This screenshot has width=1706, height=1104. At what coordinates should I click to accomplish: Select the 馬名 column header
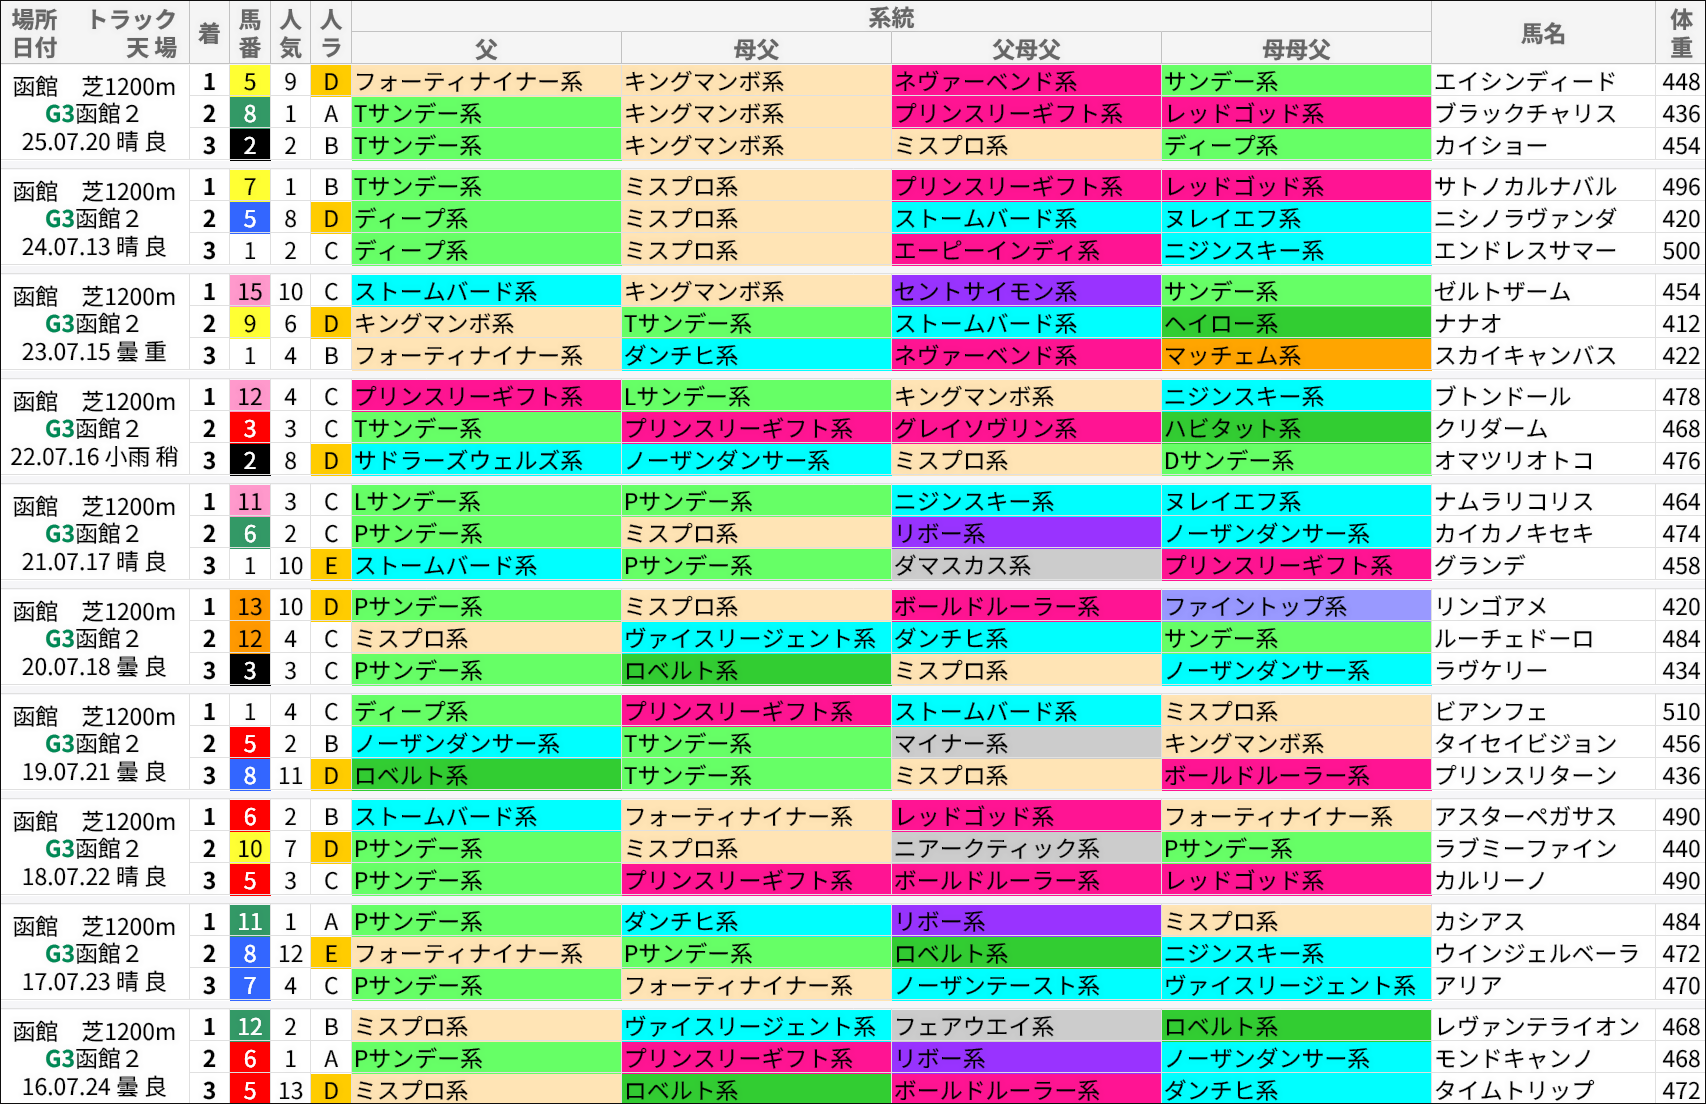point(1543,33)
